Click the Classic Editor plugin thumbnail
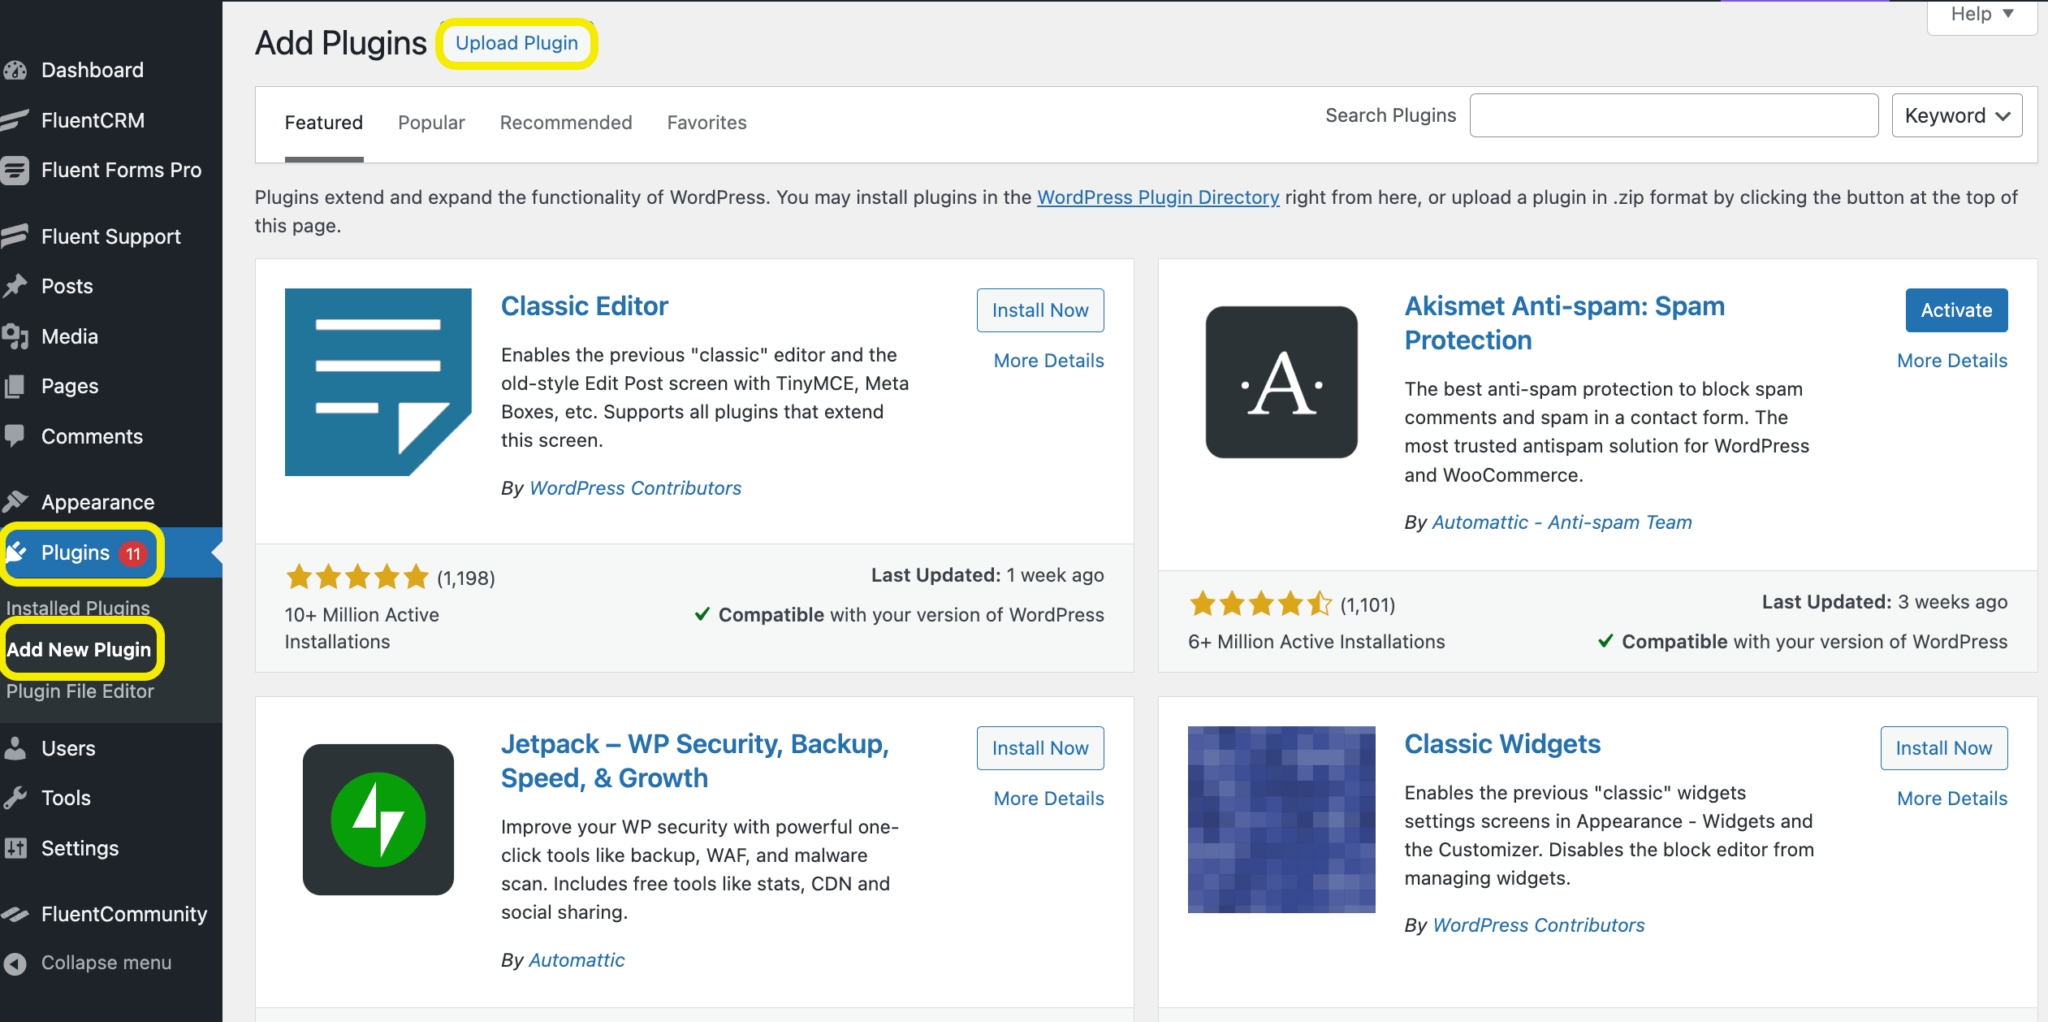This screenshot has height=1022, width=2048. click(378, 382)
